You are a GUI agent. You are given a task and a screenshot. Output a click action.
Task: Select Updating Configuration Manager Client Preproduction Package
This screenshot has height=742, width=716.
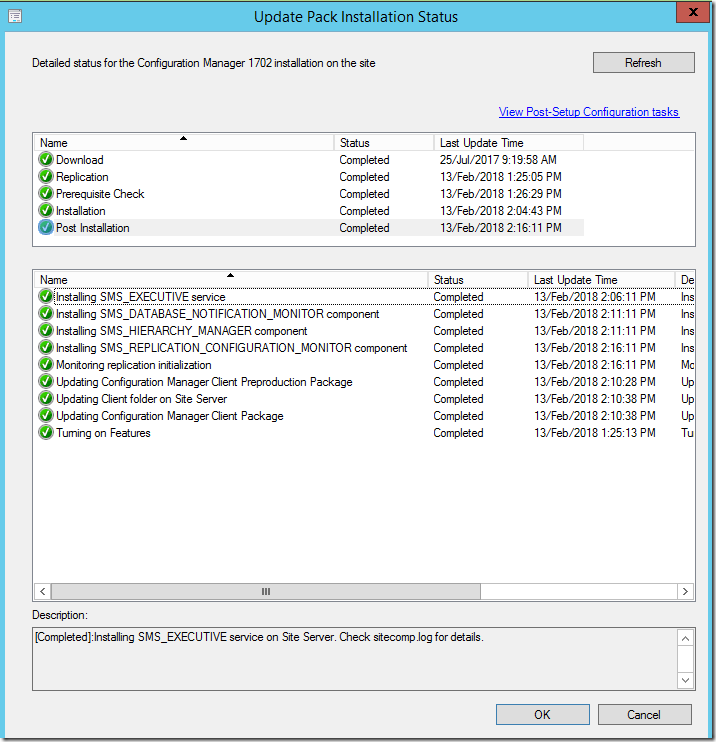coord(204,382)
